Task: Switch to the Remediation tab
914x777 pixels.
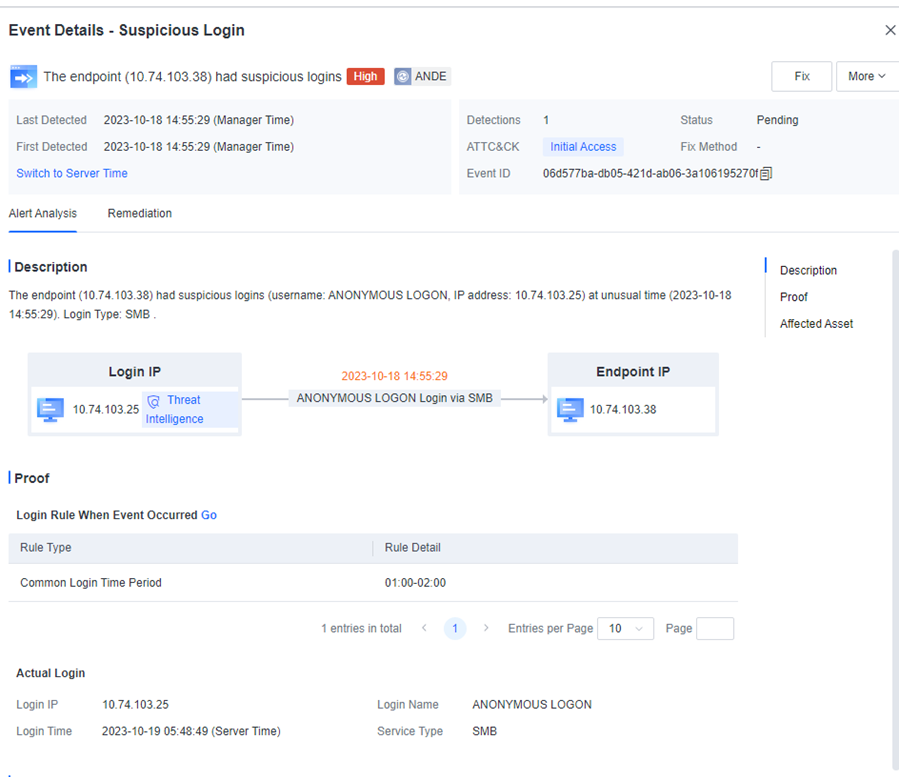Action: click(x=140, y=214)
